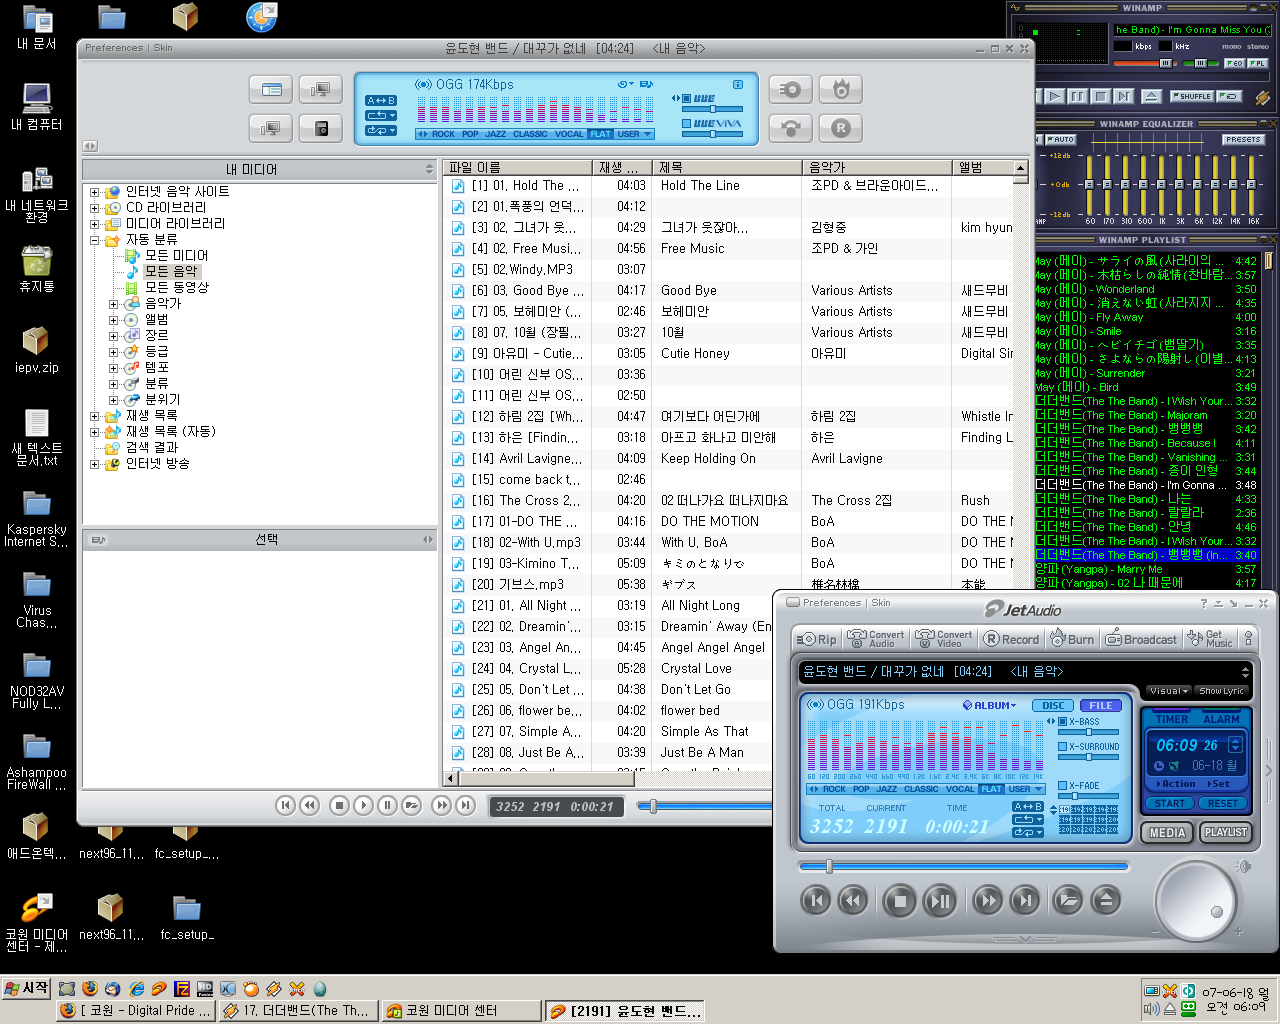
Task: Expand 재생 목록 tree node
Action: pyautogui.click(x=94, y=416)
